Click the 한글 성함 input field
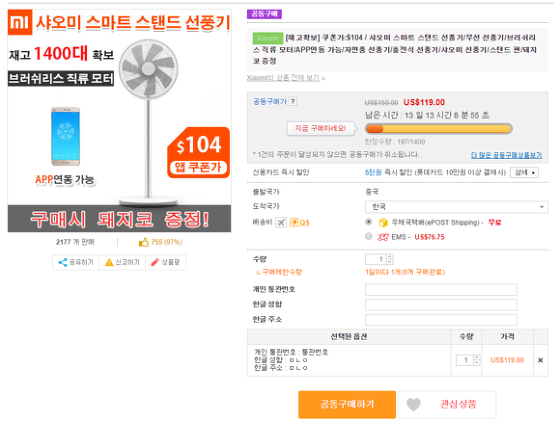This screenshot has width=560, height=422. click(441, 305)
